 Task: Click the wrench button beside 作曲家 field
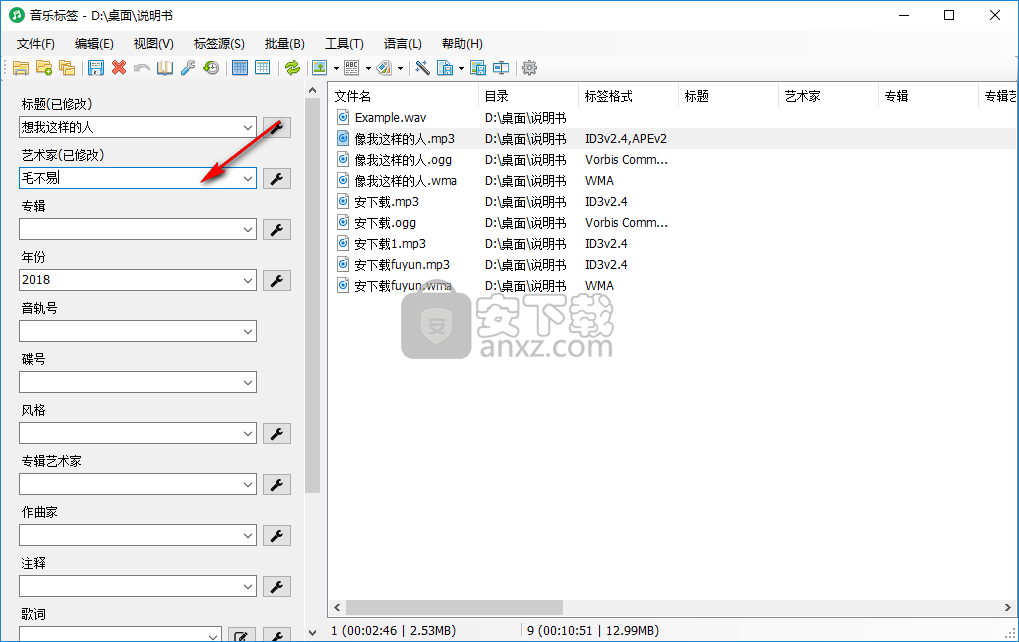277,535
